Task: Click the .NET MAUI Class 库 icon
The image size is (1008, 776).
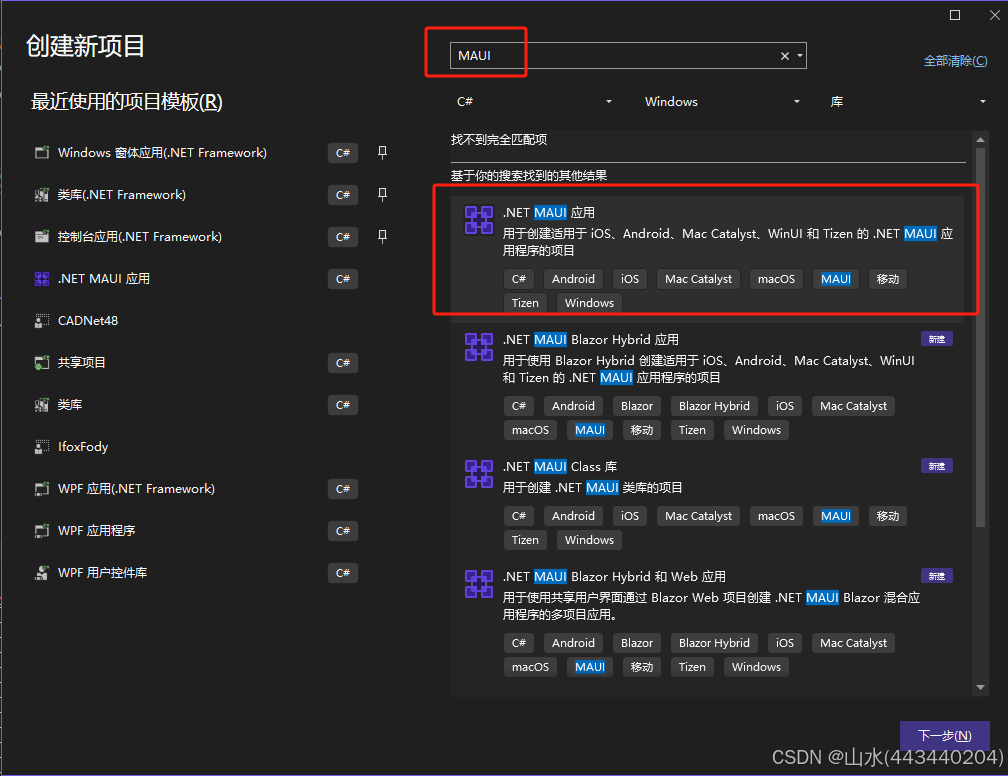Action: 479,474
